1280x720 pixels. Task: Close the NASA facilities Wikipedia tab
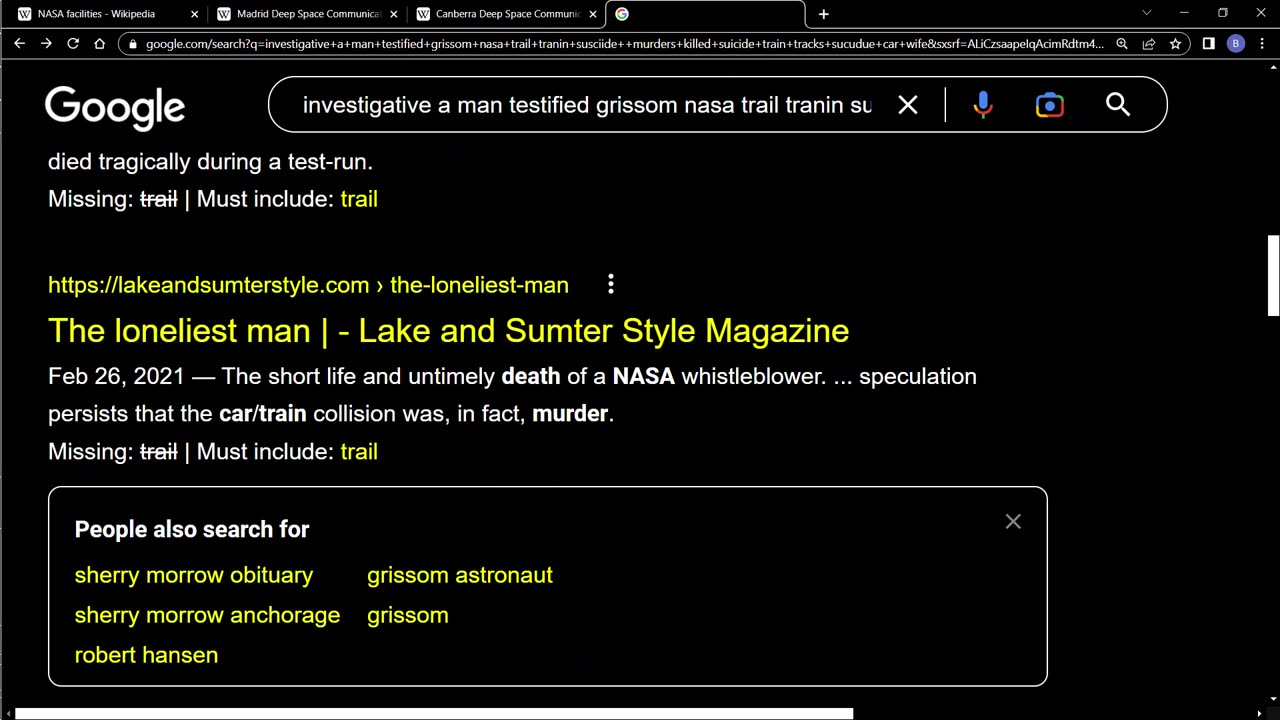194,14
